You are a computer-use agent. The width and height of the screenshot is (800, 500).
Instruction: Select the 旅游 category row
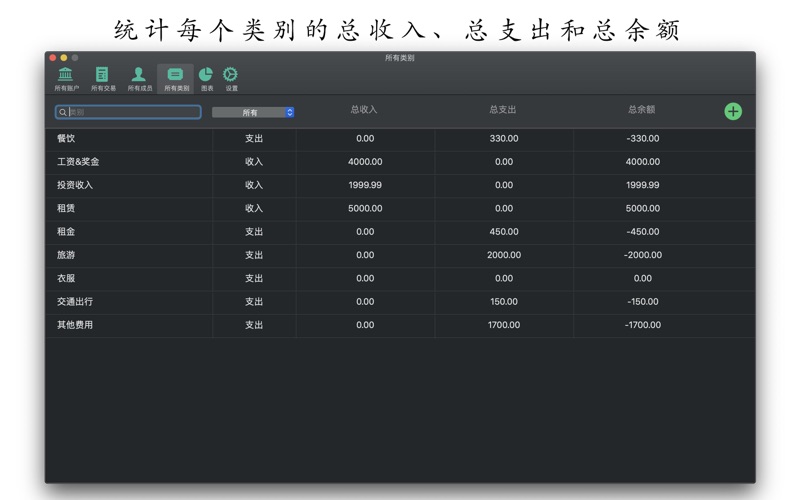(x=400, y=255)
